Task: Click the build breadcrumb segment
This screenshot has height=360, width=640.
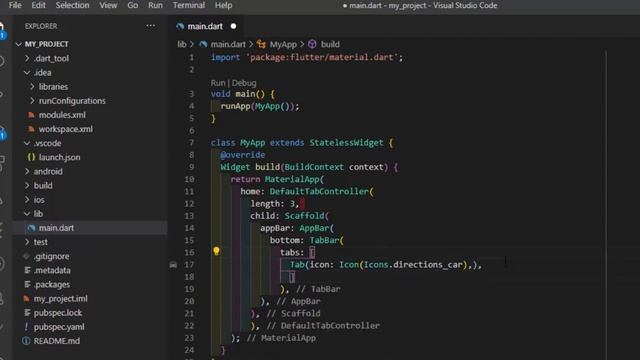Action: click(330, 44)
